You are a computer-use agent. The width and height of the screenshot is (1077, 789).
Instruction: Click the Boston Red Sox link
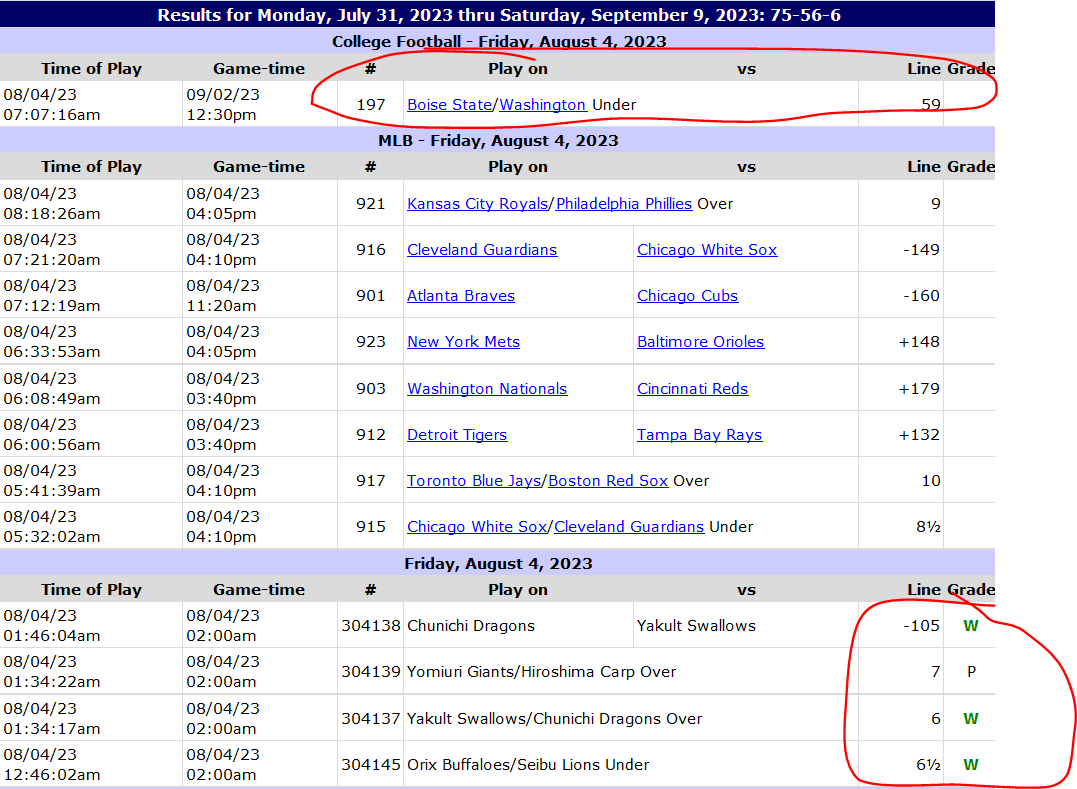608,481
